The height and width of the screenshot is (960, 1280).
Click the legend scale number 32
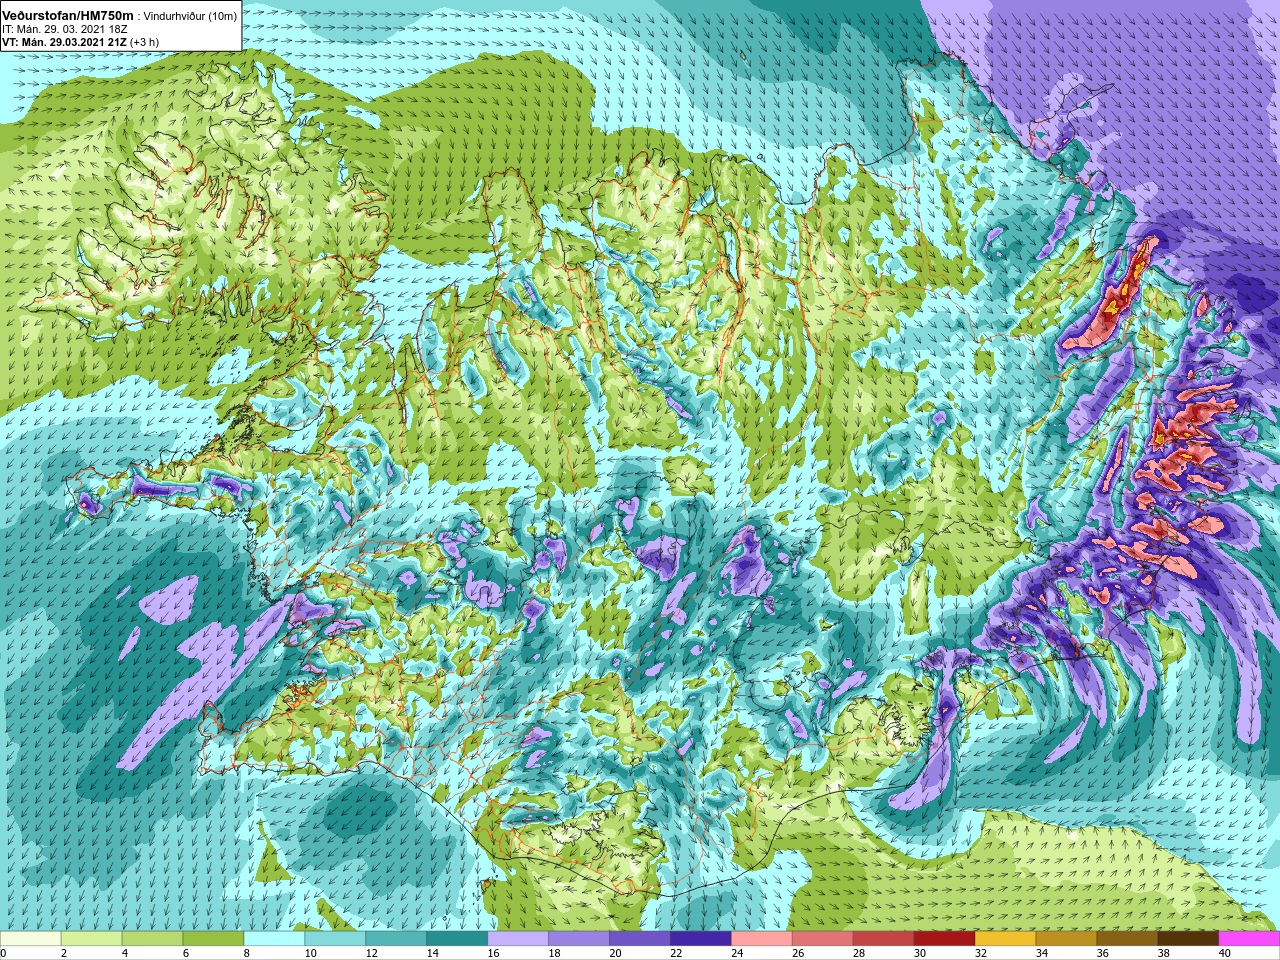(981, 953)
